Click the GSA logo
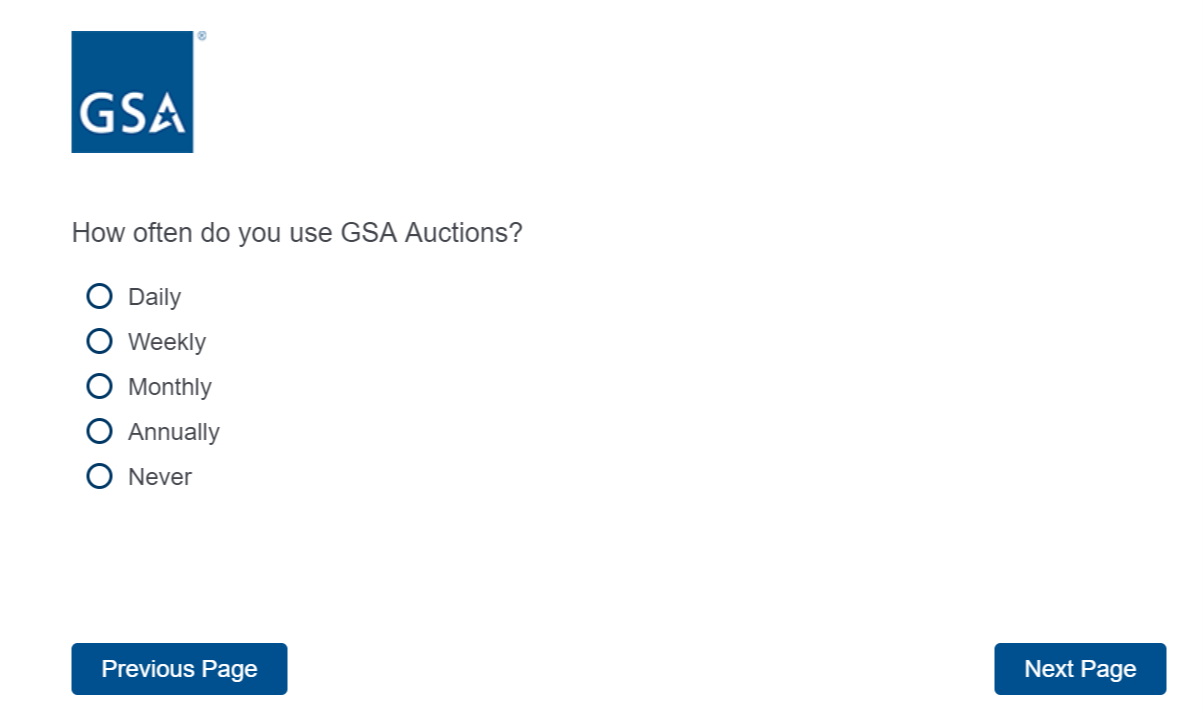Screen dimensions: 1203x713 [x=132, y=92]
